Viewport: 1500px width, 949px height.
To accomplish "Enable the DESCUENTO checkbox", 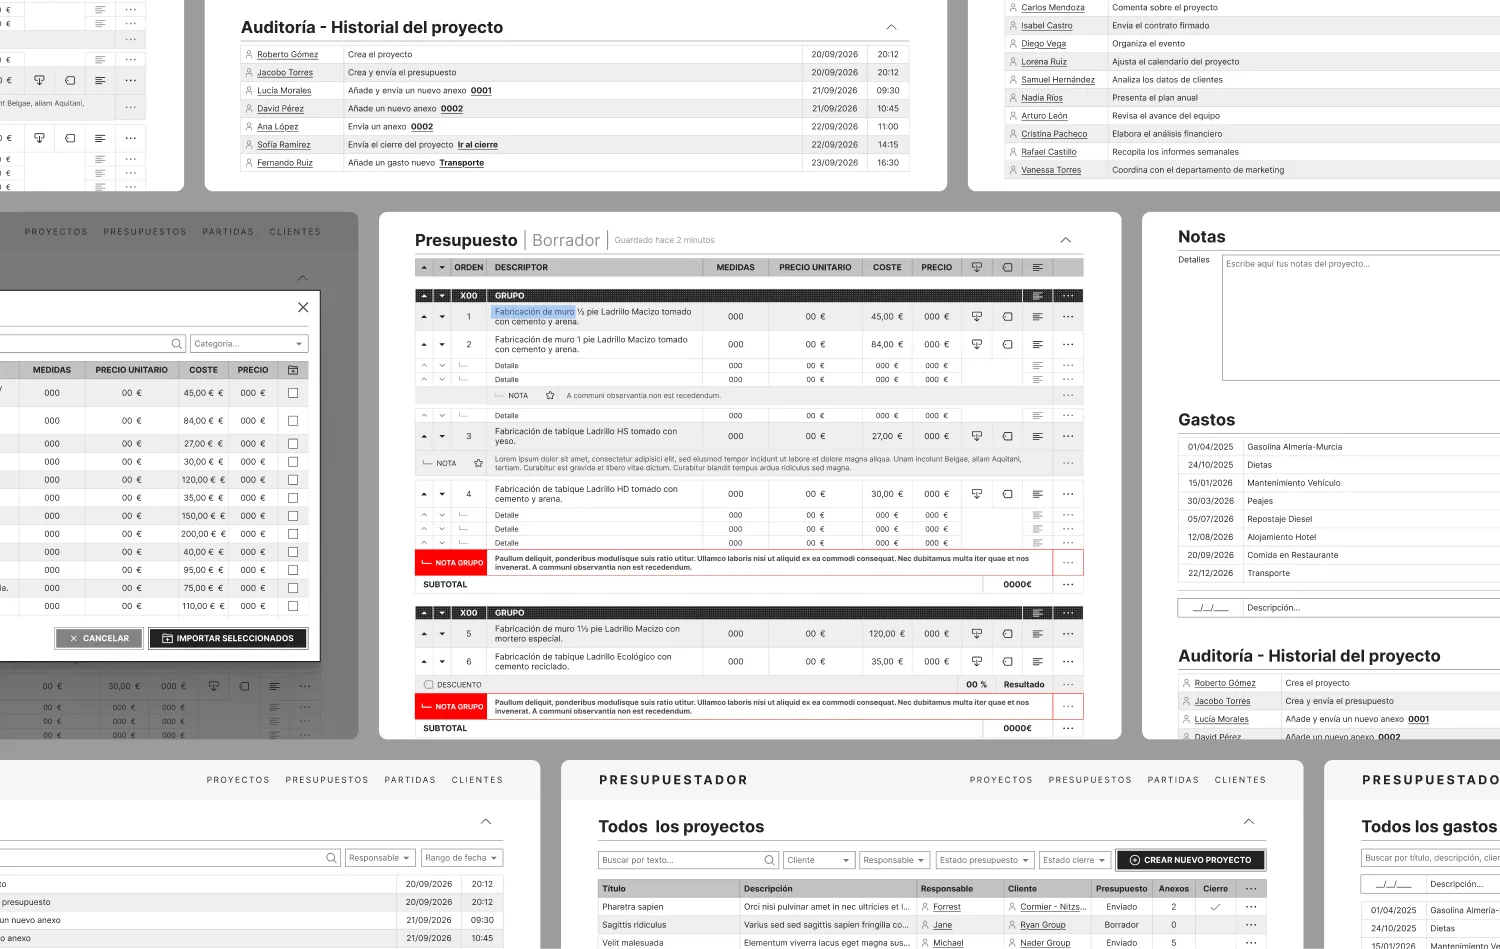I will coord(429,685).
